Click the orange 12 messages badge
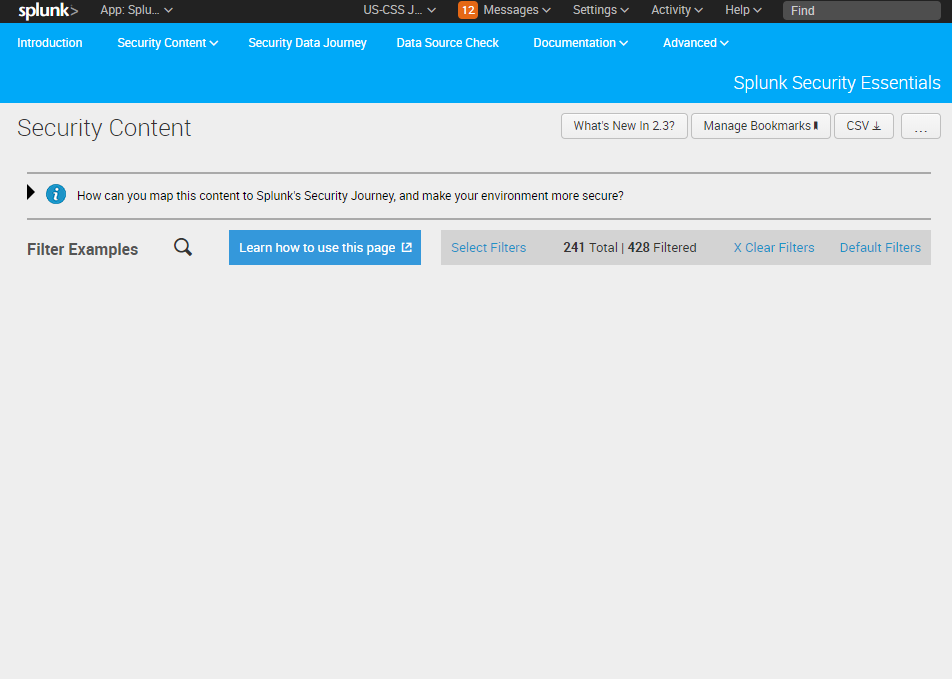952x679 pixels. tap(468, 10)
